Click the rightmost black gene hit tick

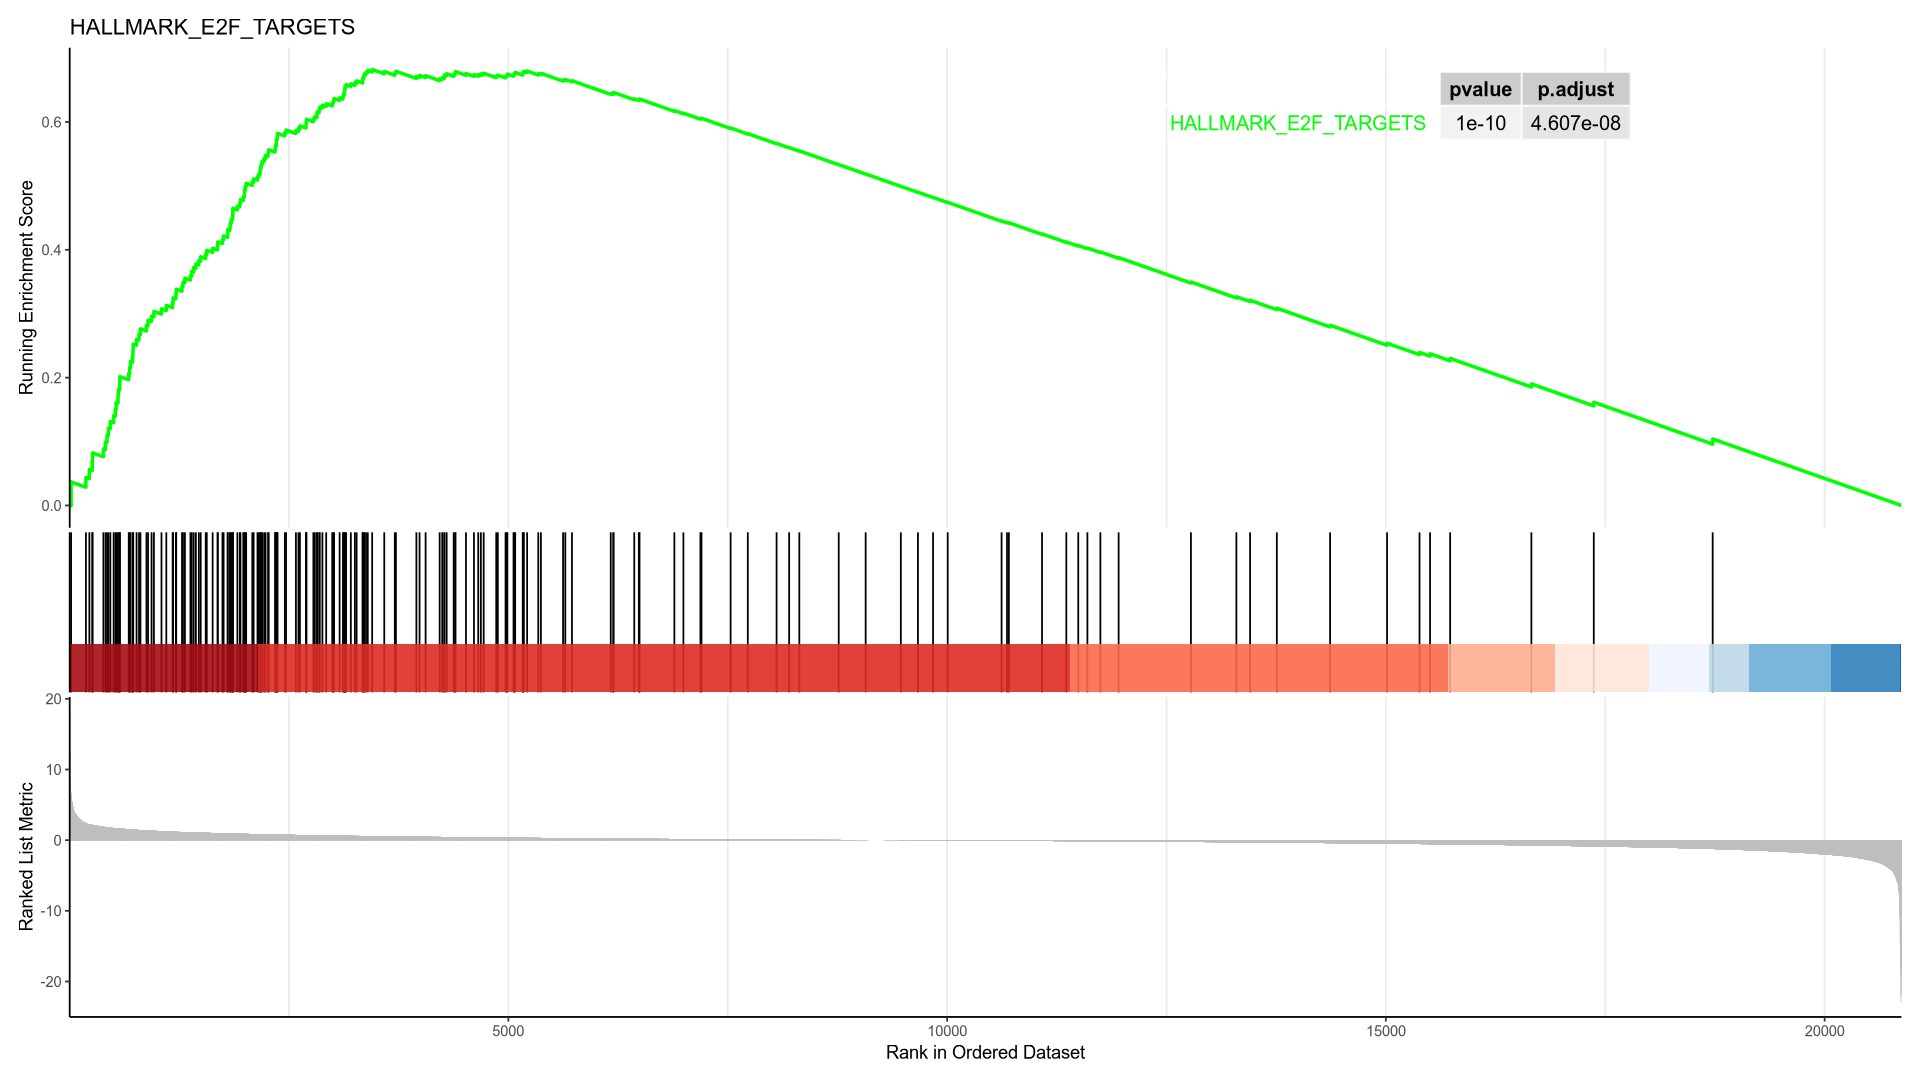coord(1712,588)
